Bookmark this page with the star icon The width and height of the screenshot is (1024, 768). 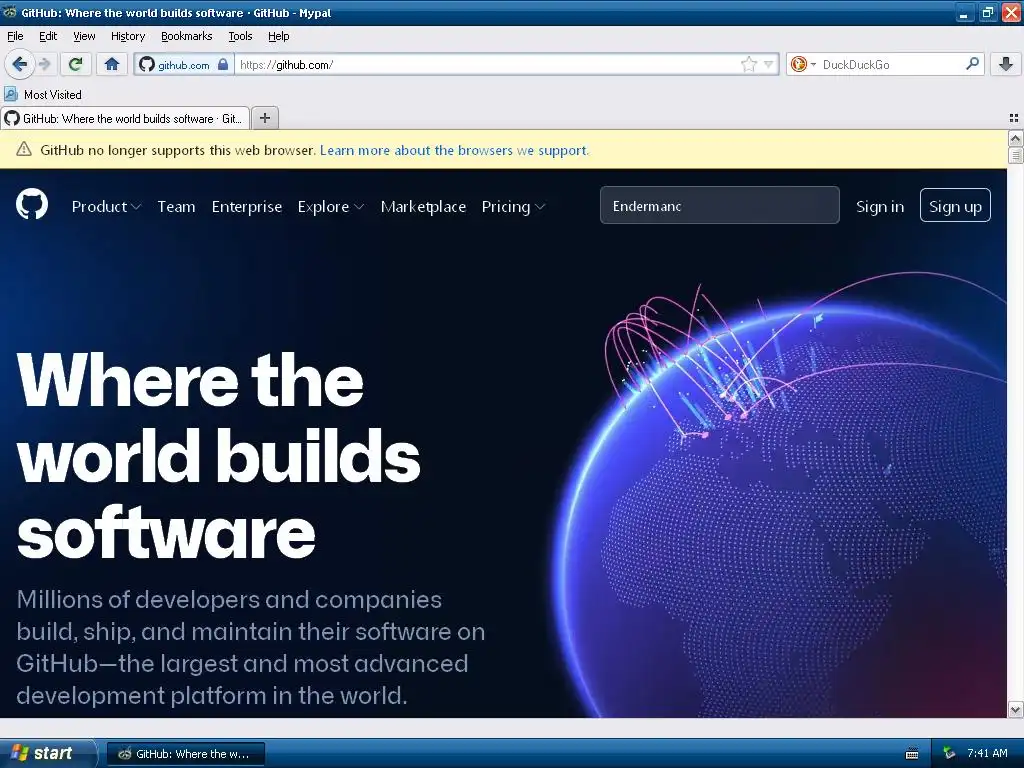click(x=748, y=64)
